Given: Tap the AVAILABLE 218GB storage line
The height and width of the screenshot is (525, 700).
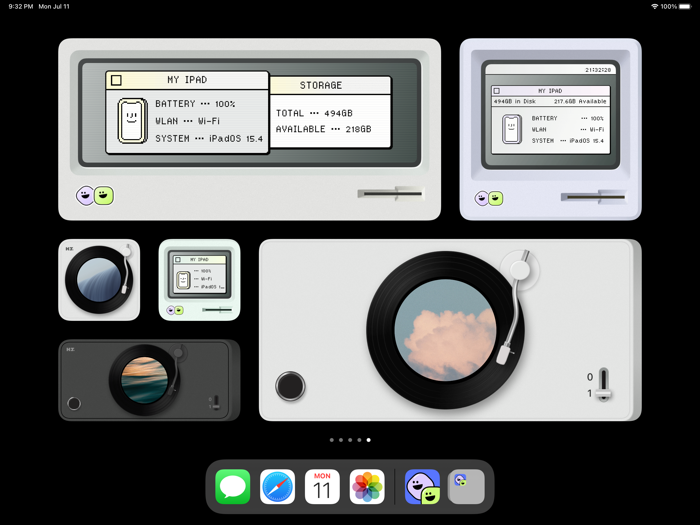Looking at the screenshot, I should (x=323, y=129).
